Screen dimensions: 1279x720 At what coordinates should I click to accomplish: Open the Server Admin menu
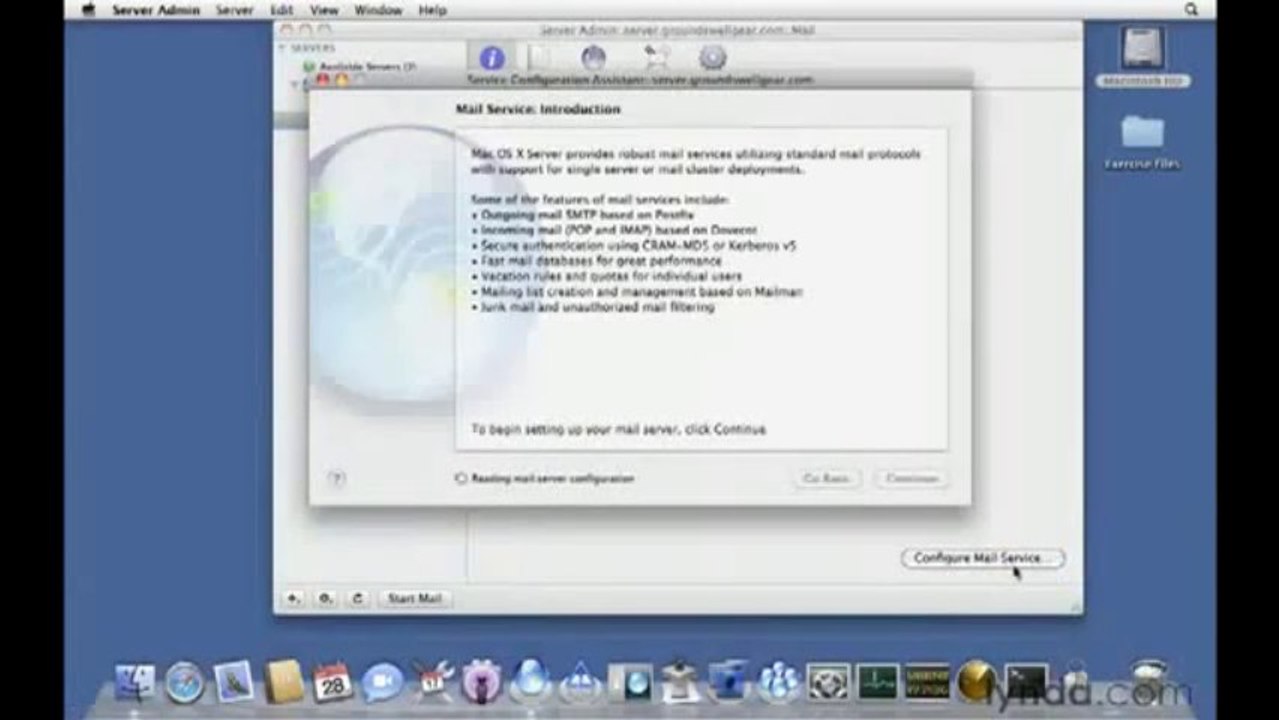[x=156, y=10]
